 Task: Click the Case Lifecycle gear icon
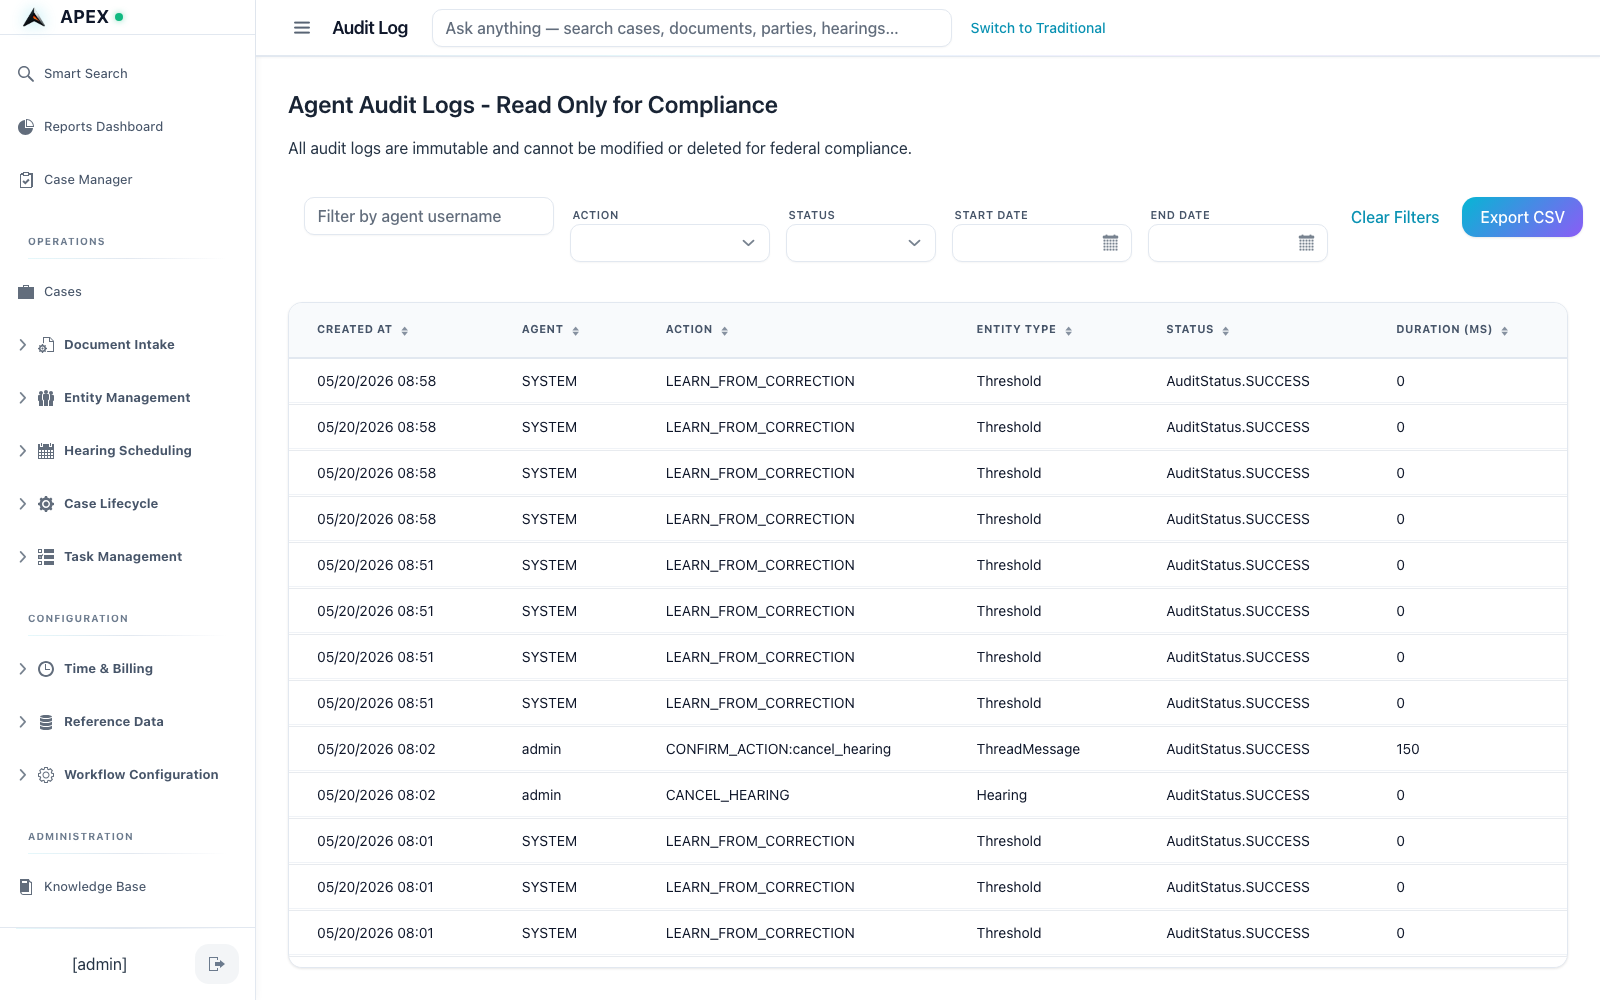click(46, 504)
